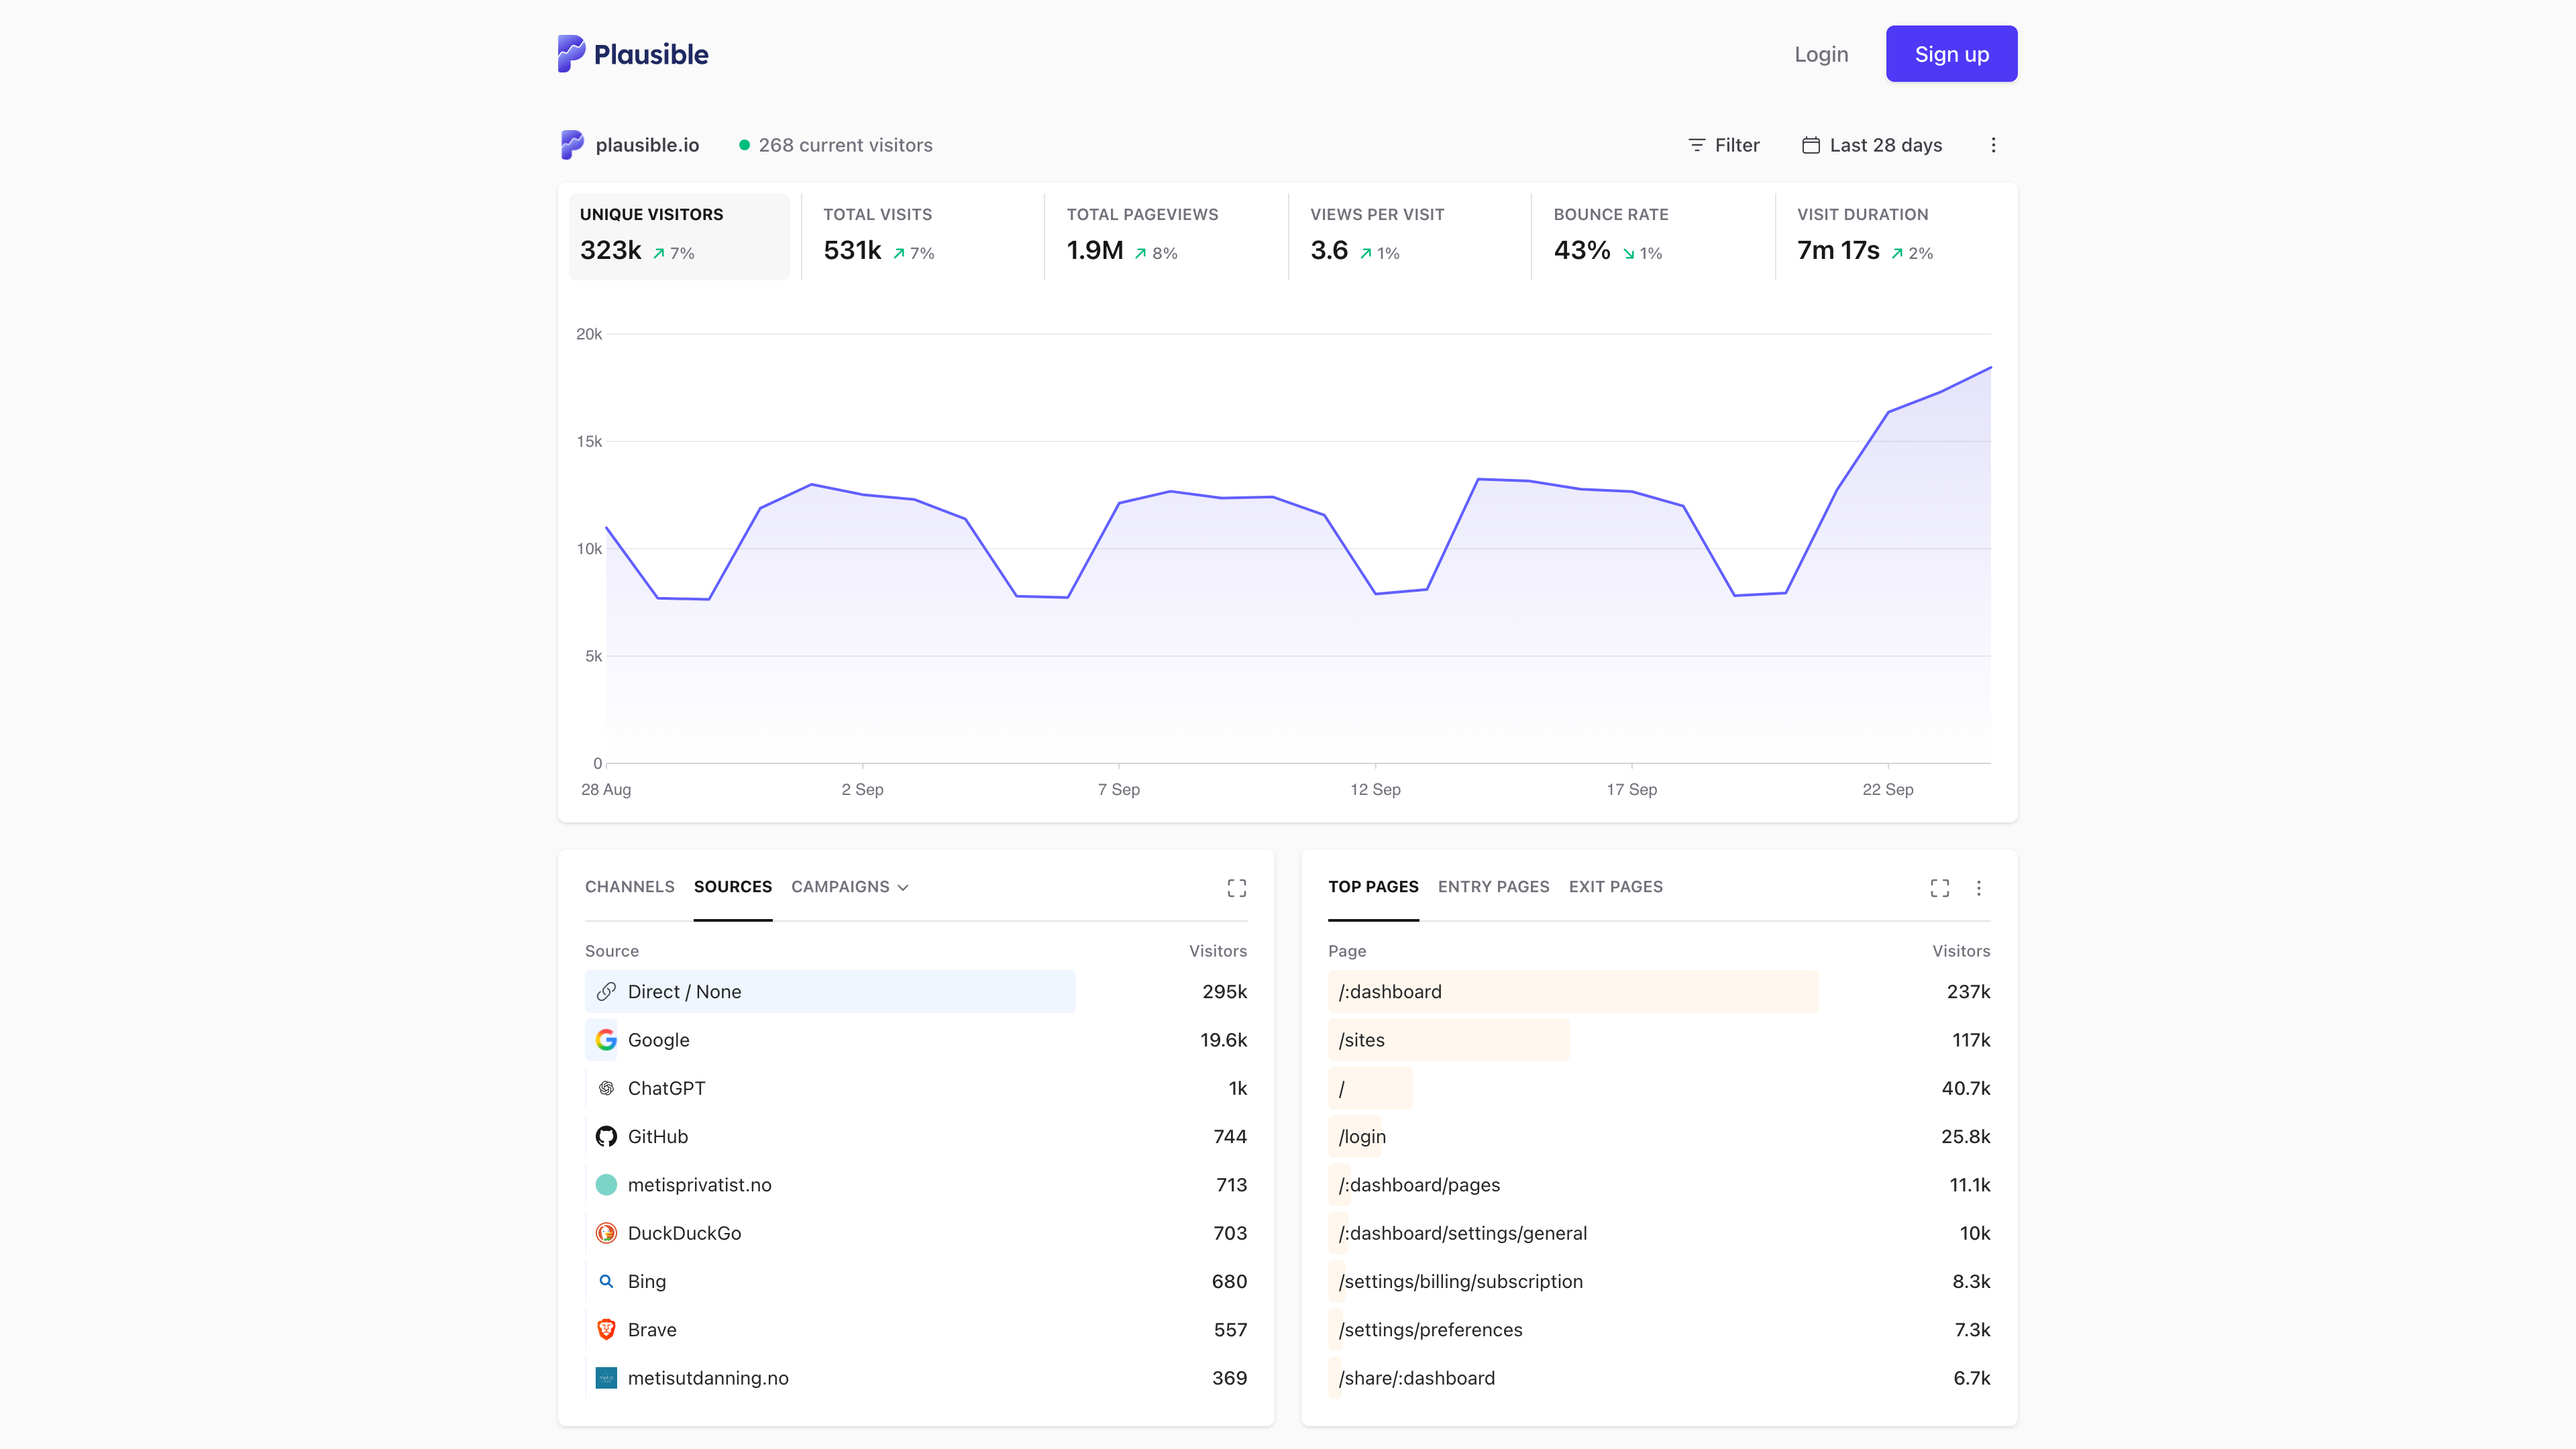Image resolution: width=2576 pixels, height=1449 pixels.
Task: Select the Bounce Rate metric
Action: (x=1652, y=236)
